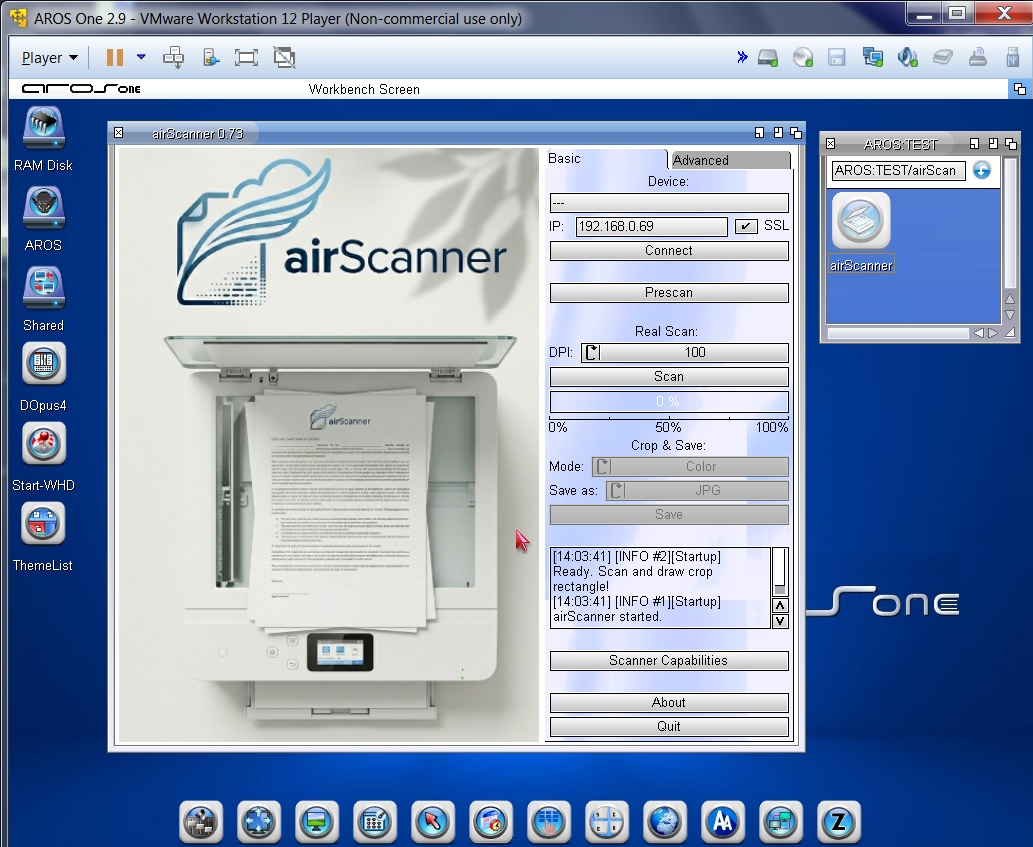Open the pointer arrow dock icon
The width and height of the screenshot is (1033, 847).
pyautogui.click(x=433, y=822)
